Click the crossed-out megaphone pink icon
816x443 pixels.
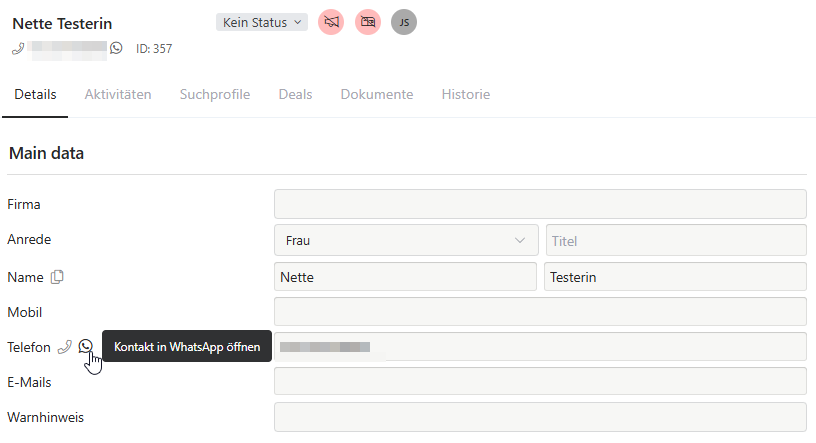[x=331, y=22]
